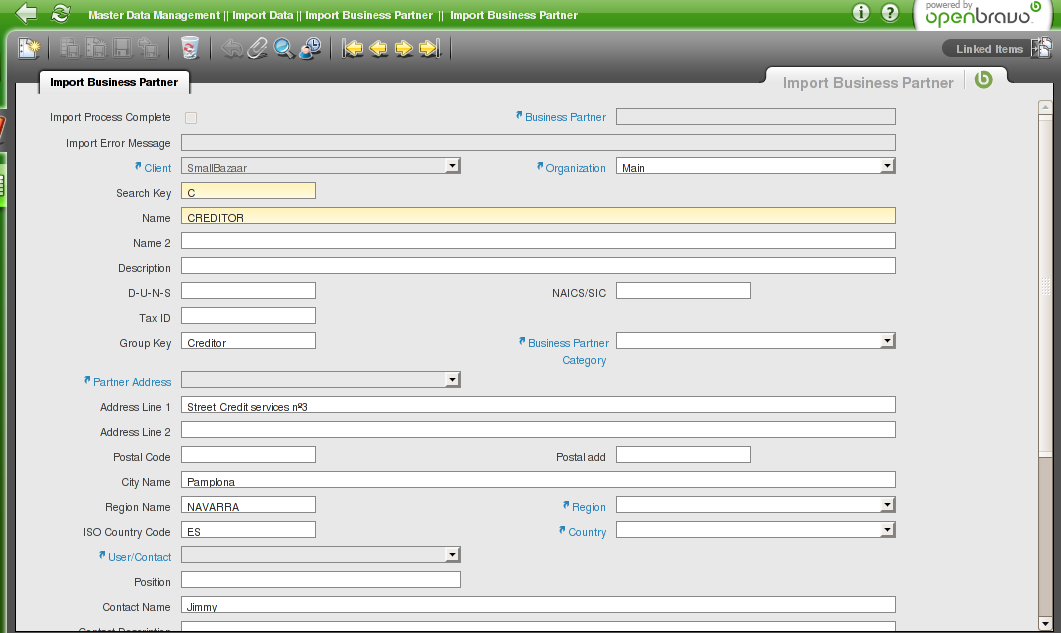1061x633 pixels.
Task: Open search with the magnifying glass icon
Action: 284,48
